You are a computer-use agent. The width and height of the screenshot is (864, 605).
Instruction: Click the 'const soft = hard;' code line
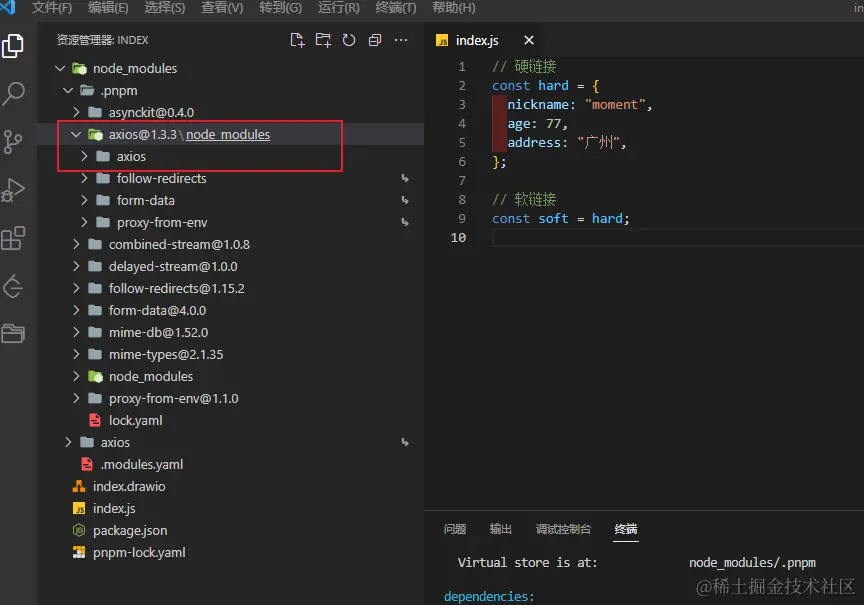pos(561,219)
